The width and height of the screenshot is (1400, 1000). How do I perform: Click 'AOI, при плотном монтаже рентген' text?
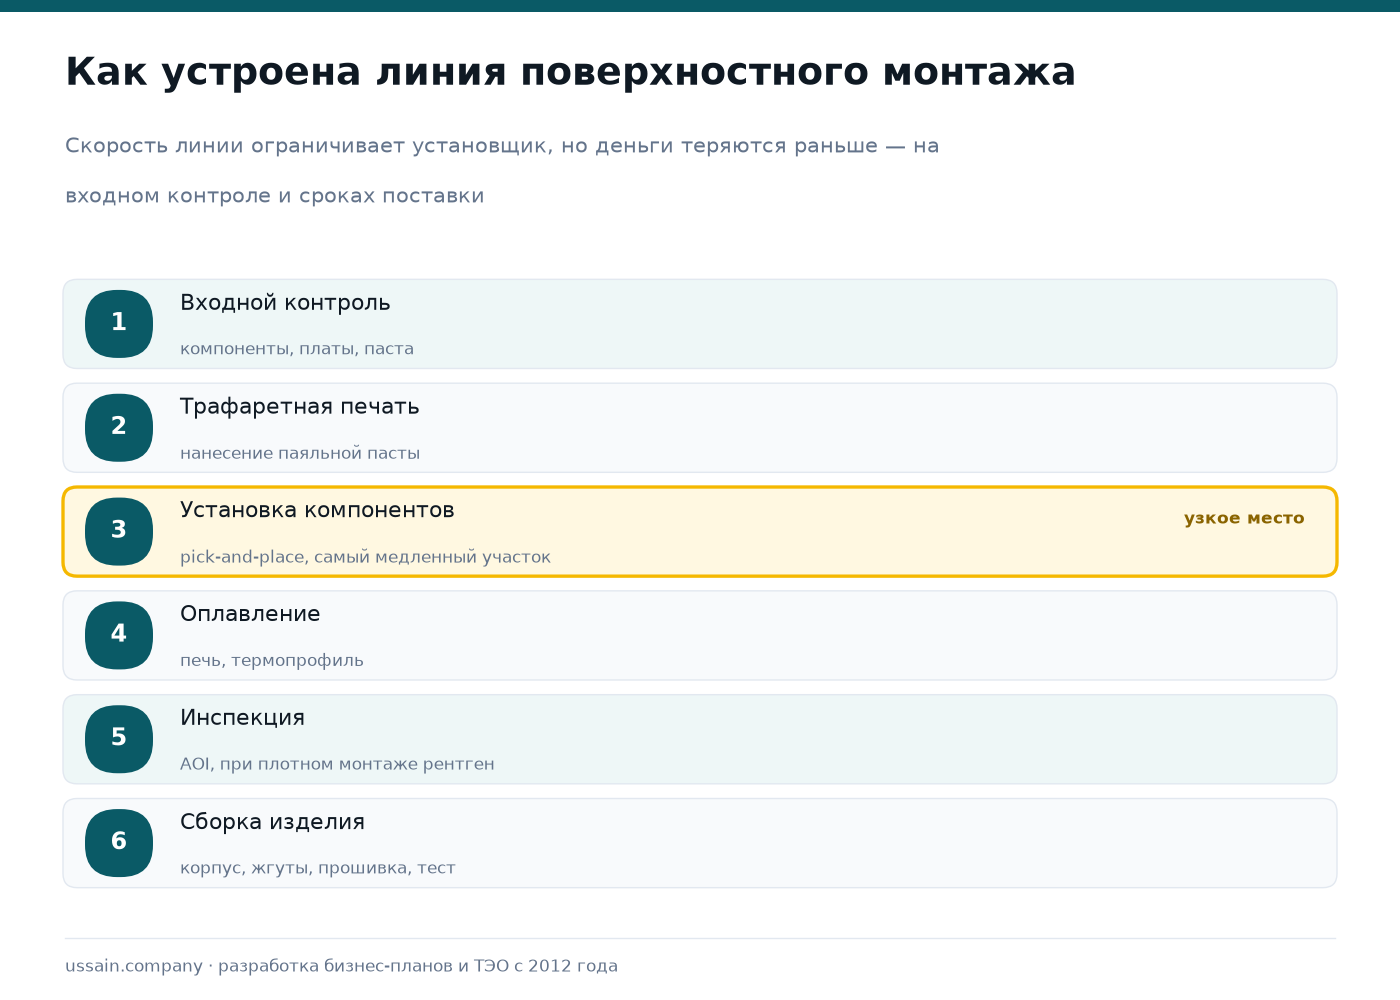tap(337, 764)
